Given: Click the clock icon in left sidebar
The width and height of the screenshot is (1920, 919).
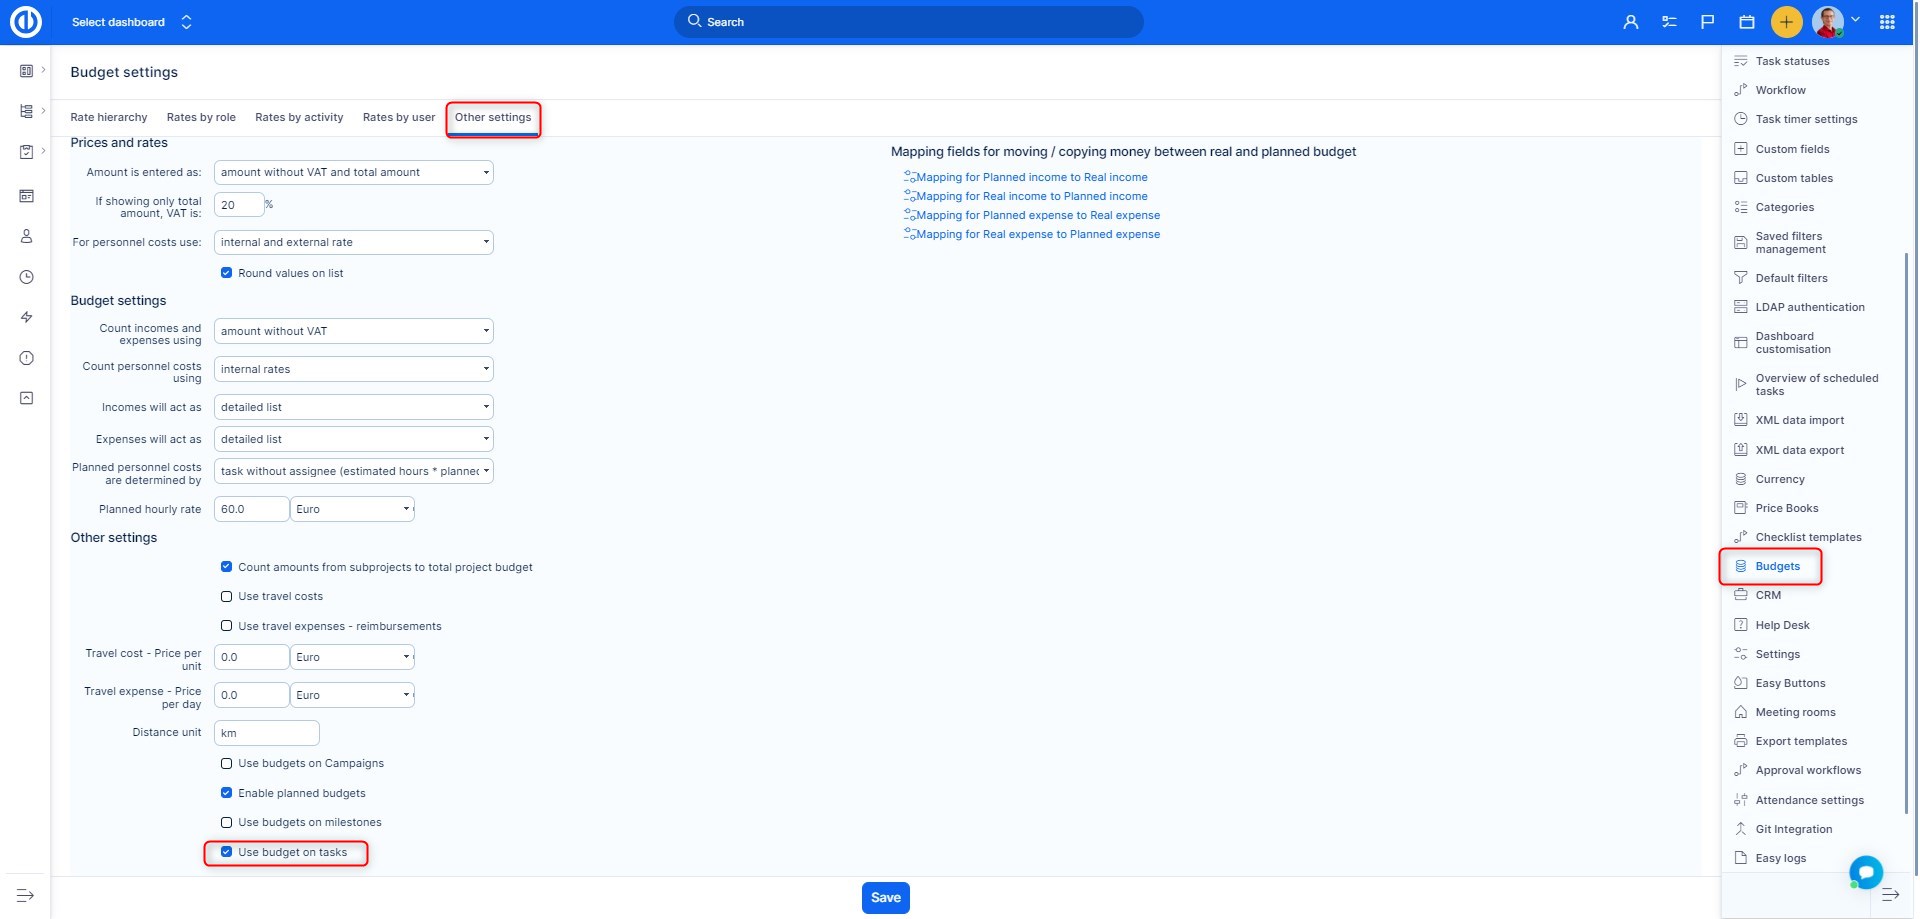Looking at the screenshot, I should click(27, 277).
